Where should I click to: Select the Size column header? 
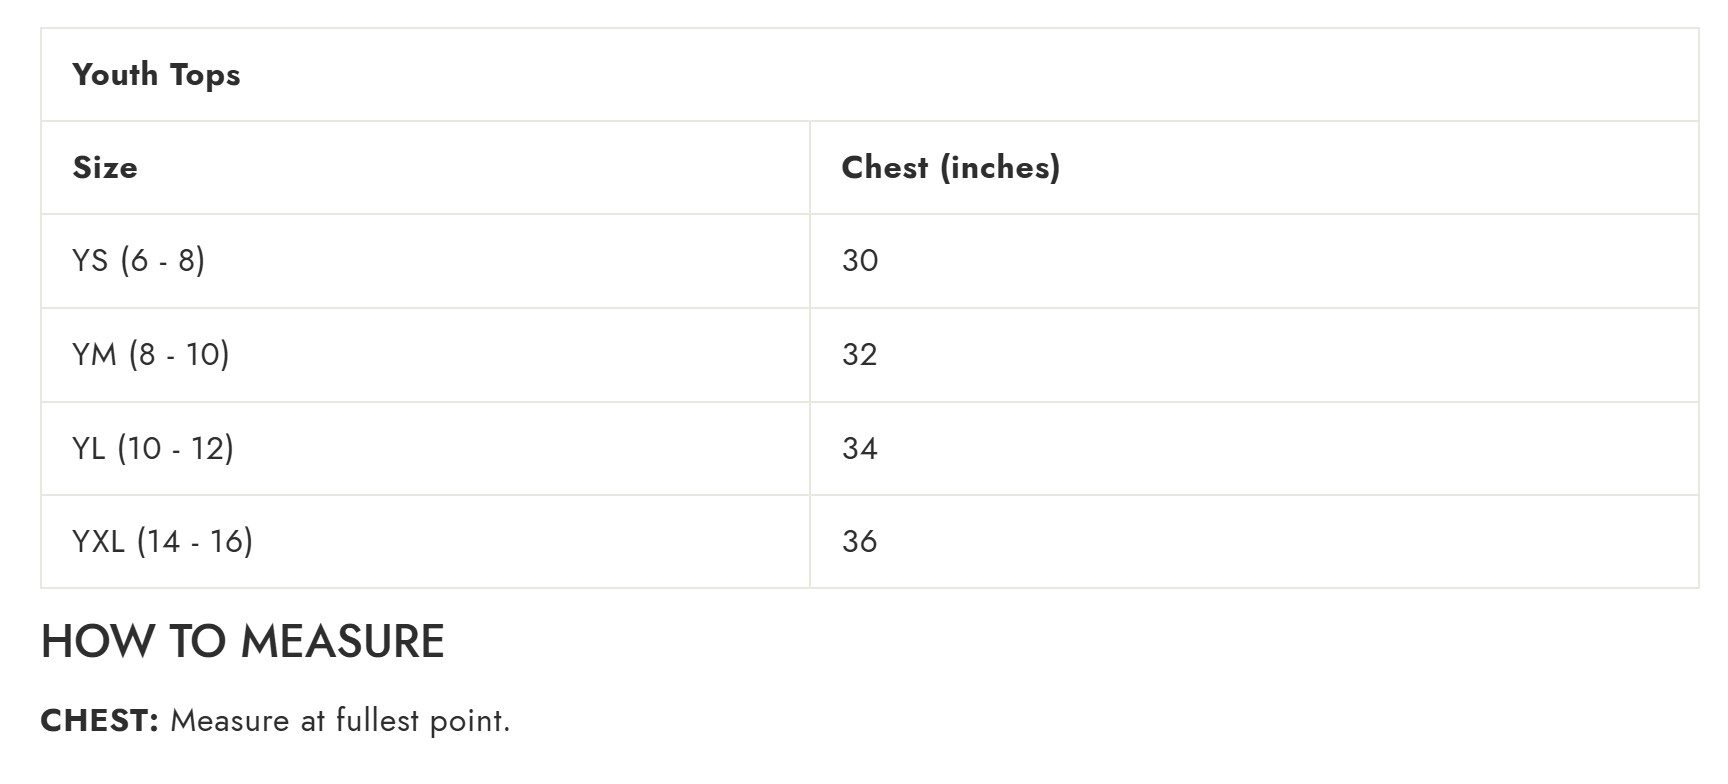click(x=105, y=167)
